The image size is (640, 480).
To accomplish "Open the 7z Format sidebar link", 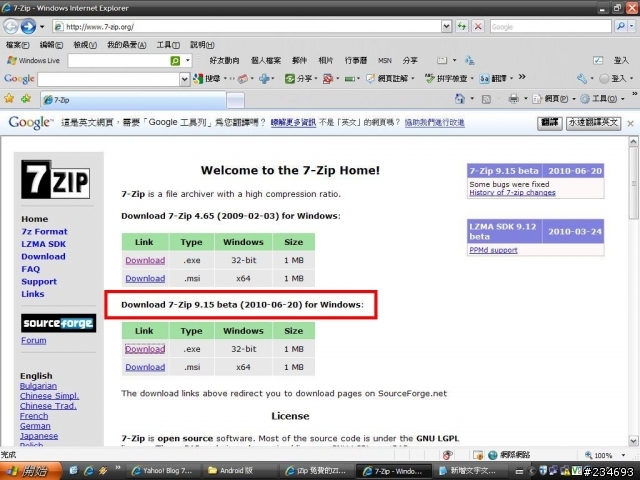I will 44,231.
